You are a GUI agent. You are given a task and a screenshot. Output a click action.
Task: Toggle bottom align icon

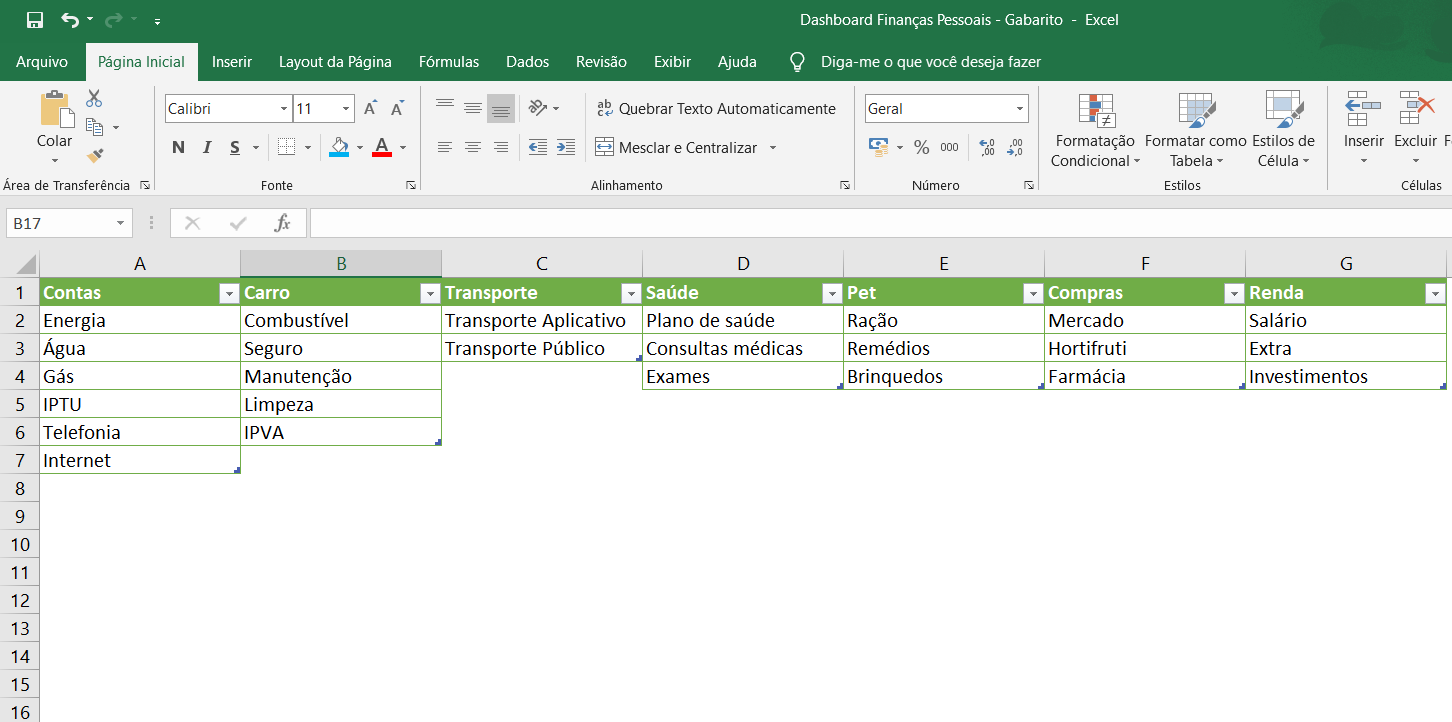(501, 108)
